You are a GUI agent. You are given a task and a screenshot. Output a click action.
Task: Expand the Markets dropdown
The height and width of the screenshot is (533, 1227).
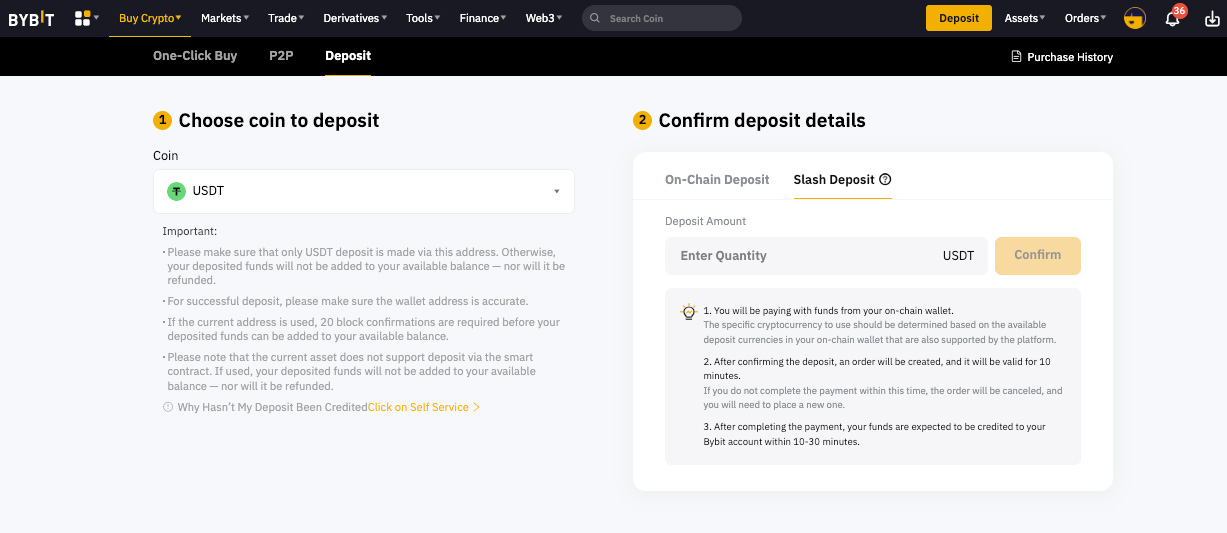tap(225, 18)
